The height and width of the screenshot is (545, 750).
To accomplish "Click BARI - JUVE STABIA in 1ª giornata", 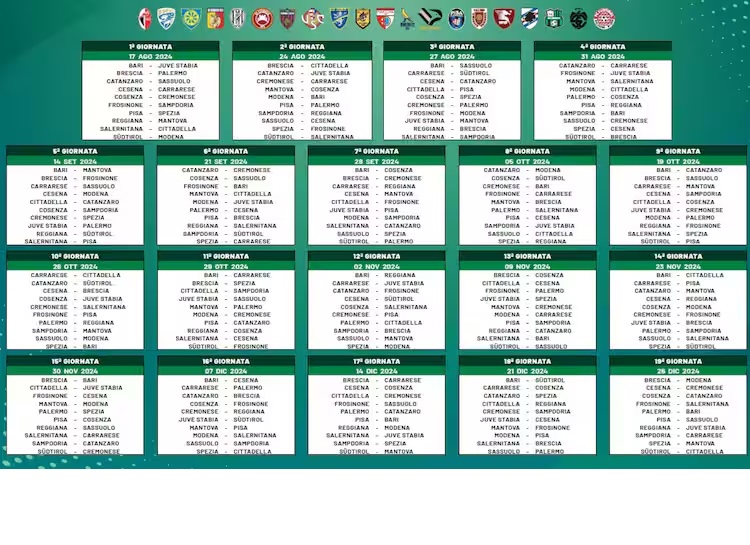I will [x=163, y=66].
